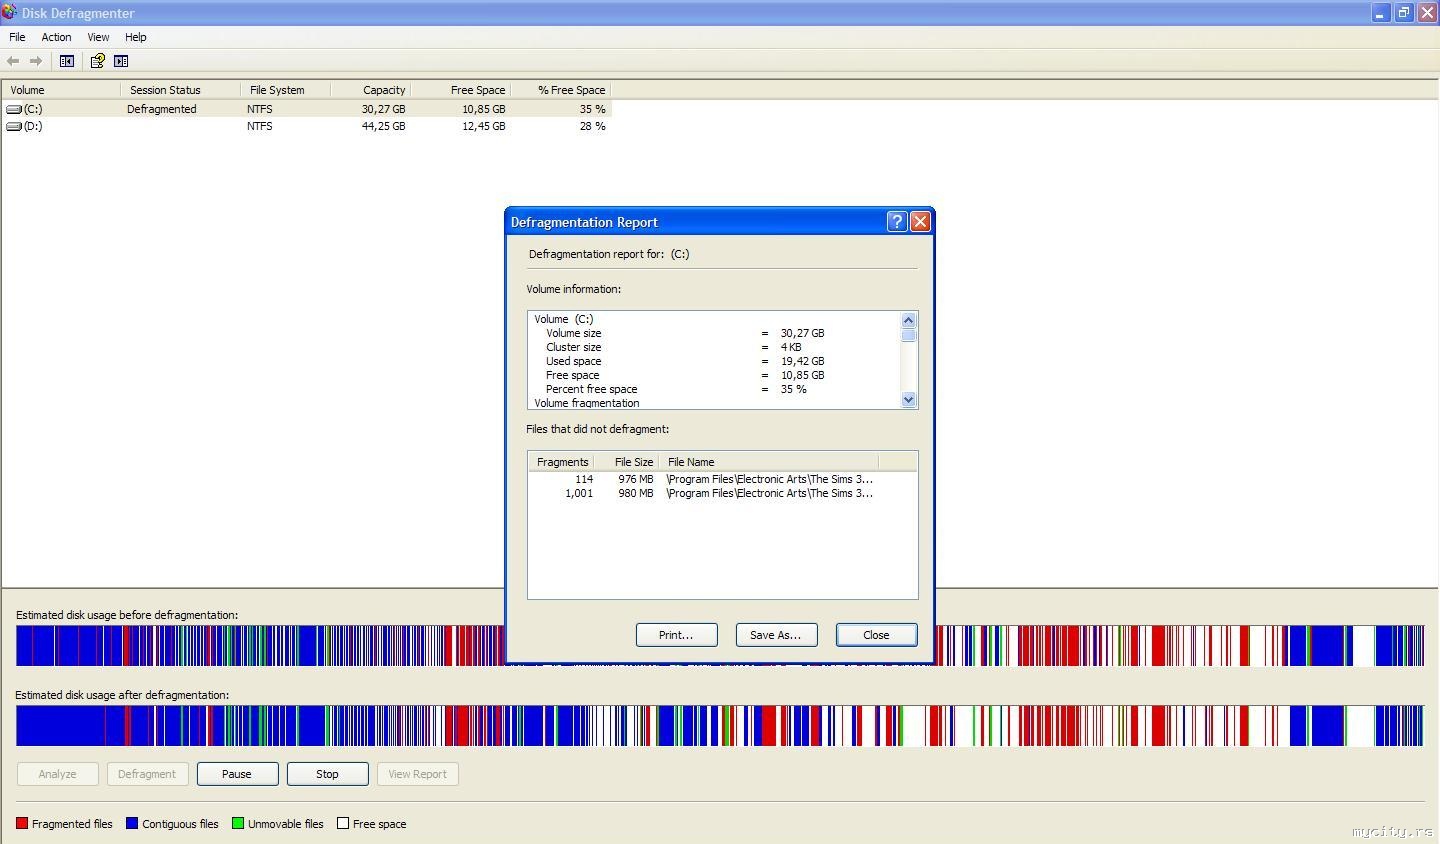Select the "(D:)" volume label in the list

click(x=33, y=126)
